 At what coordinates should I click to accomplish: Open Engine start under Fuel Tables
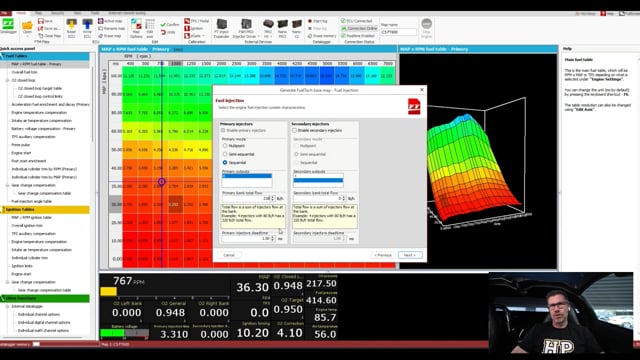point(21,153)
